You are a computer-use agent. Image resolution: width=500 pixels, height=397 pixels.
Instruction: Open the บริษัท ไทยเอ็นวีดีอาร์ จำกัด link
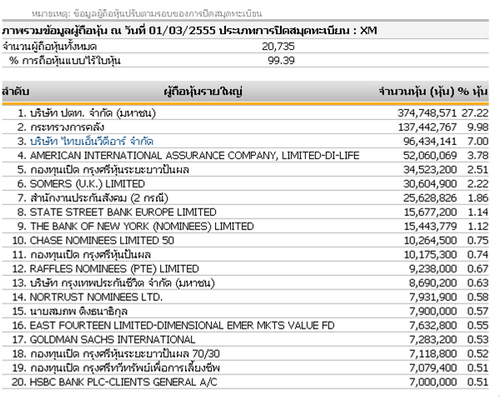pos(92,141)
